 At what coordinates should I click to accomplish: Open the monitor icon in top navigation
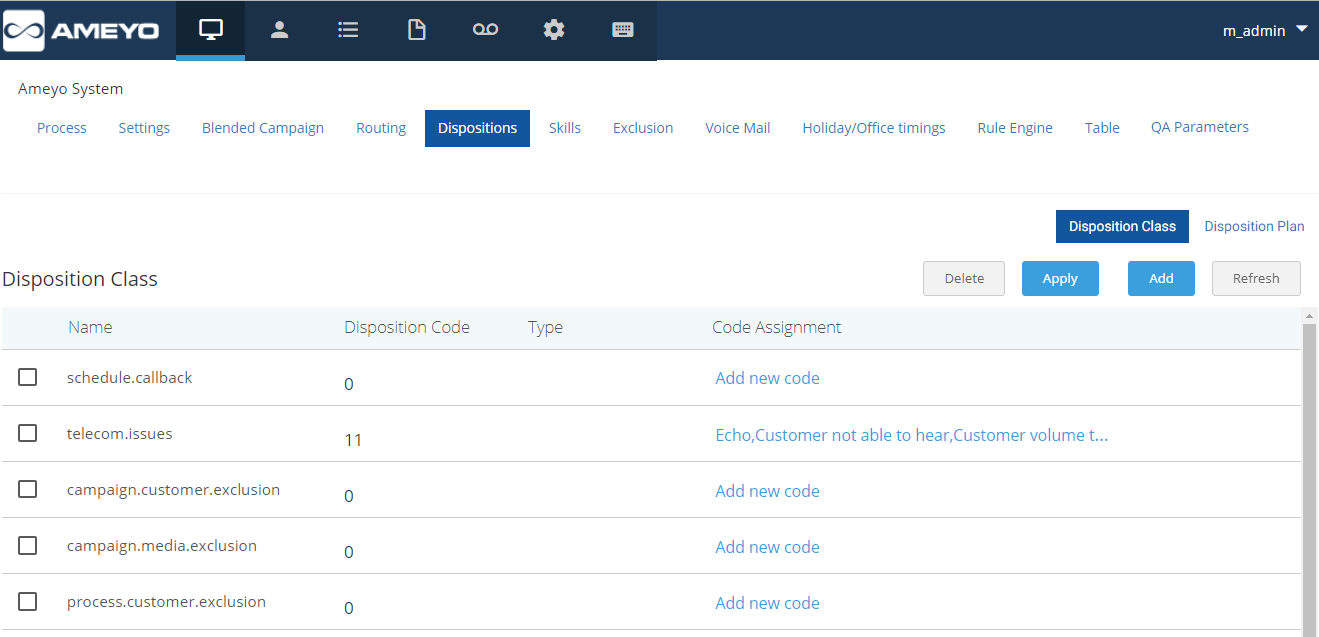[210, 30]
